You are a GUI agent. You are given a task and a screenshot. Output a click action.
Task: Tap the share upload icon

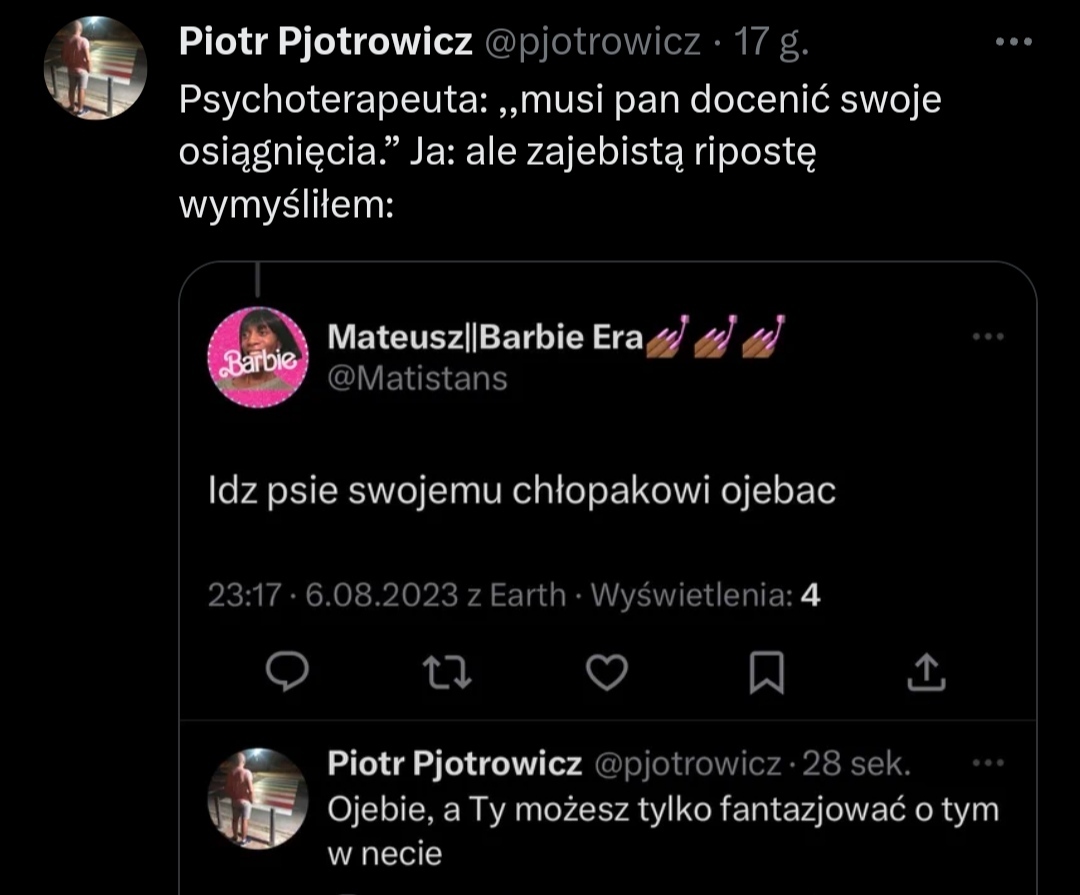925,674
